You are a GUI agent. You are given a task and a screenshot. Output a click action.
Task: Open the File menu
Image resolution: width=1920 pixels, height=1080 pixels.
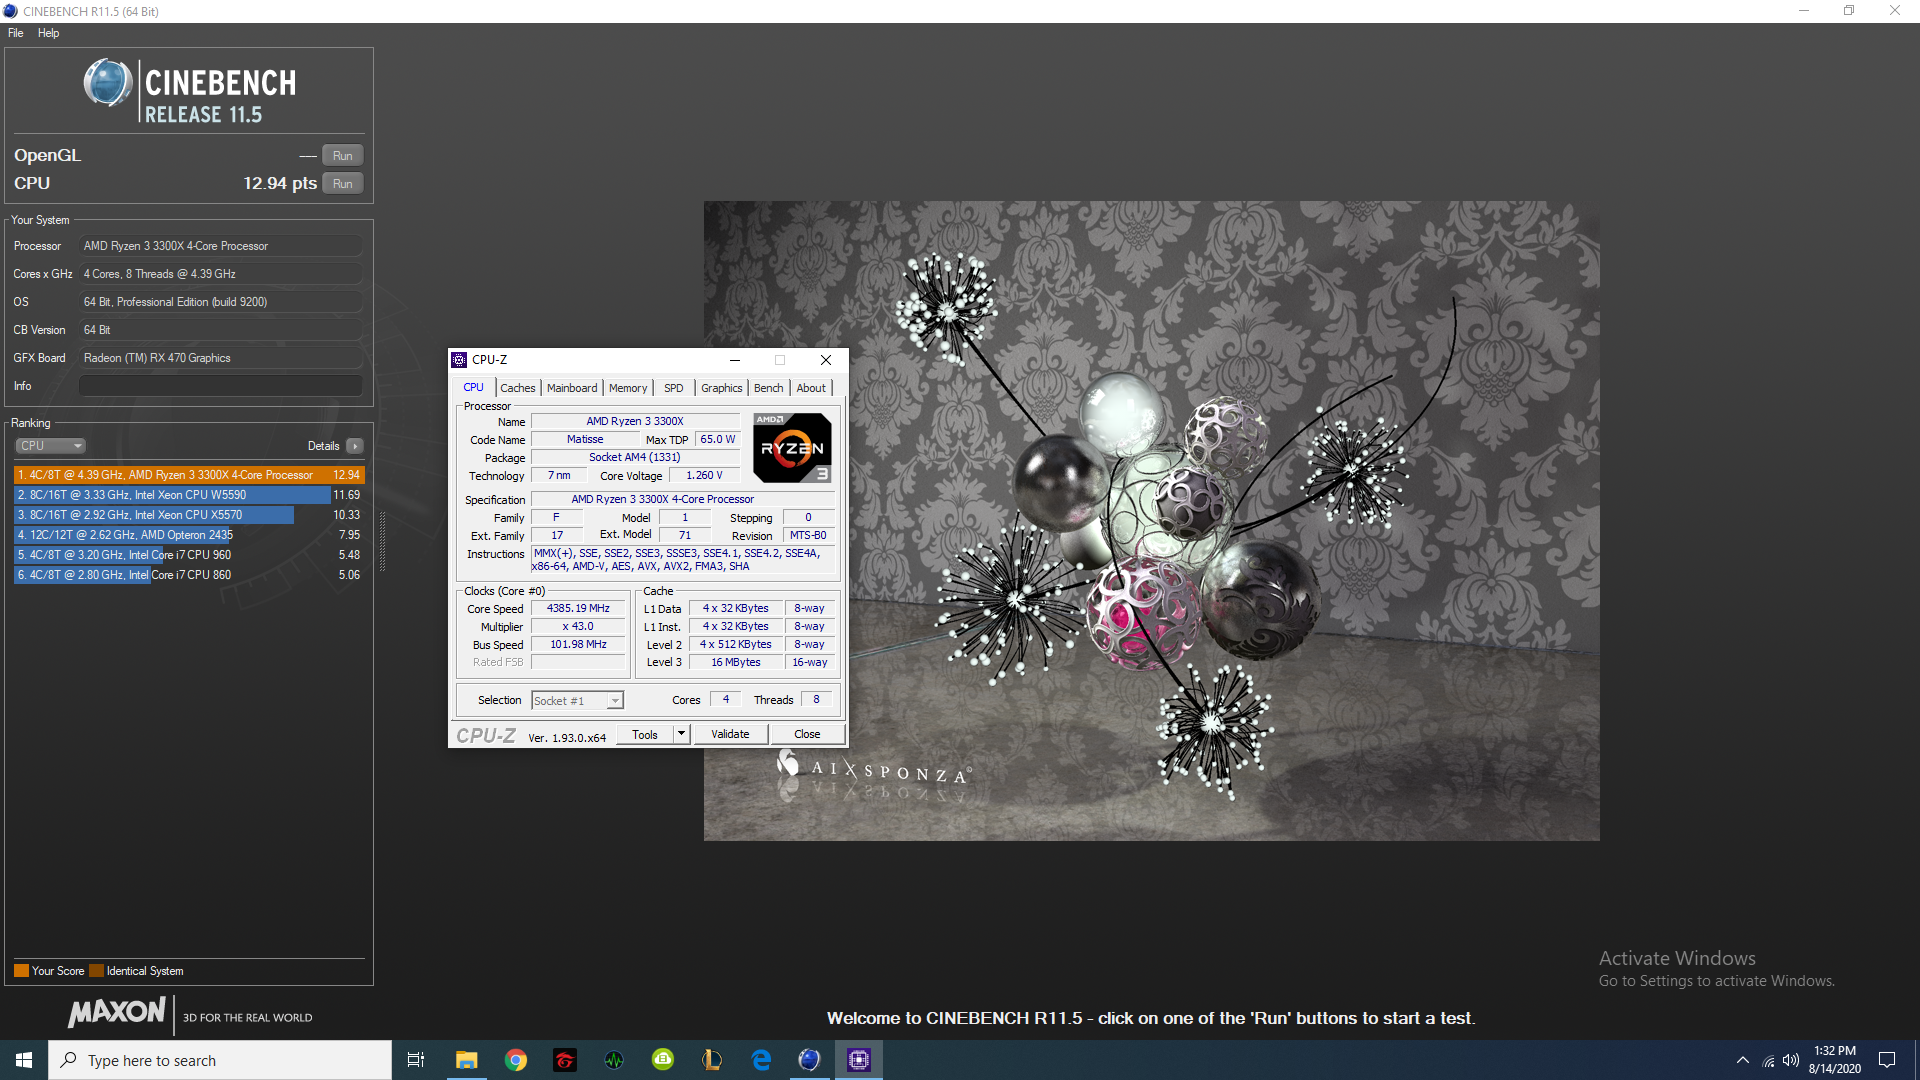[x=16, y=33]
